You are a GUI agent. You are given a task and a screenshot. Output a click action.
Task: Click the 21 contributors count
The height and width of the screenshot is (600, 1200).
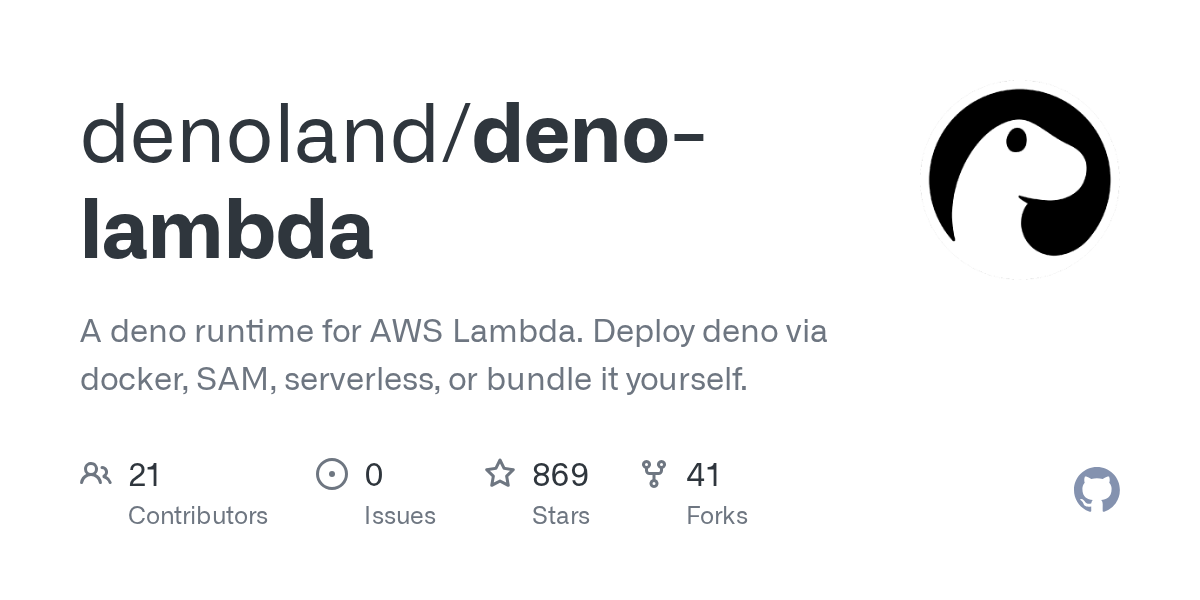[x=144, y=475]
